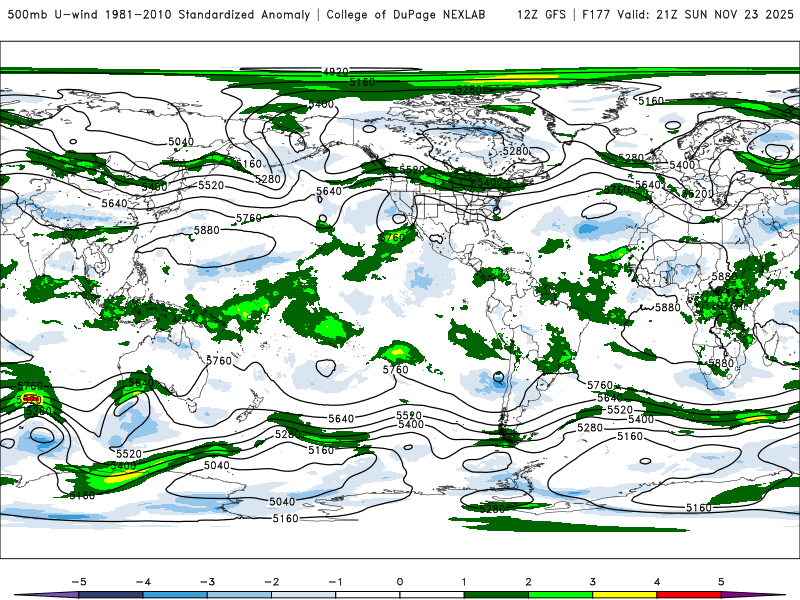This screenshot has height=600, width=800.
Task: Pick the white swatch between 0 and 1
Action: coord(432,595)
